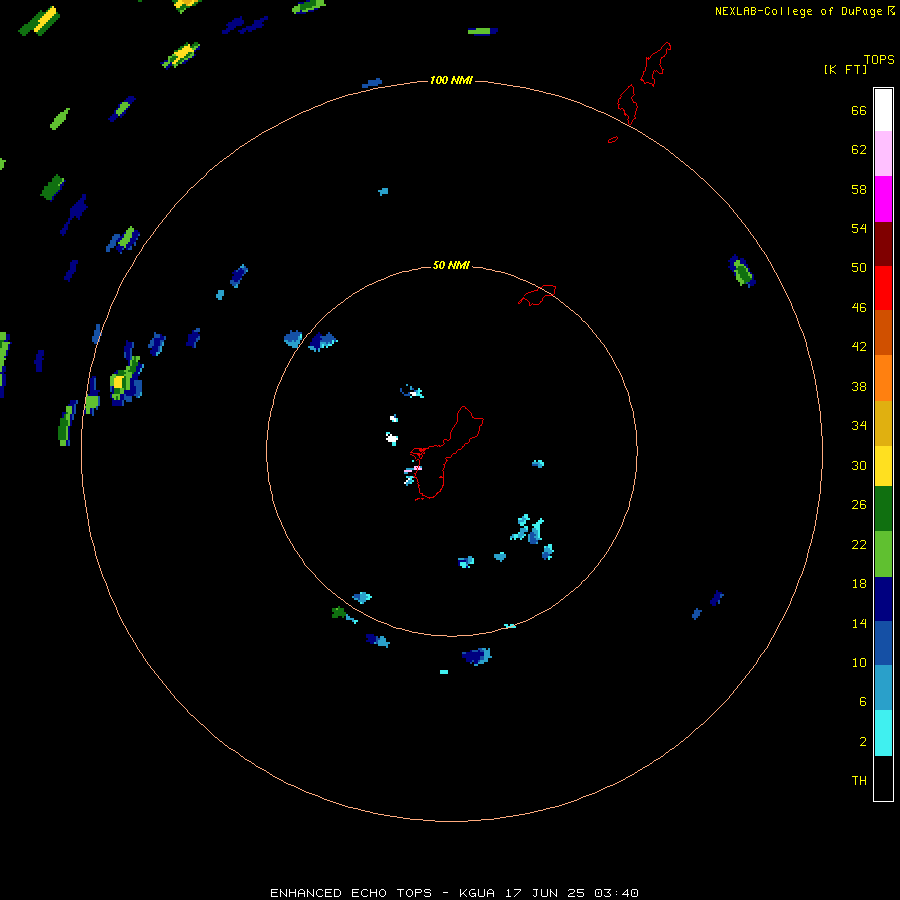Click the 100 NMI range ring label
This screenshot has height=900, width=900.
point(451,80)
